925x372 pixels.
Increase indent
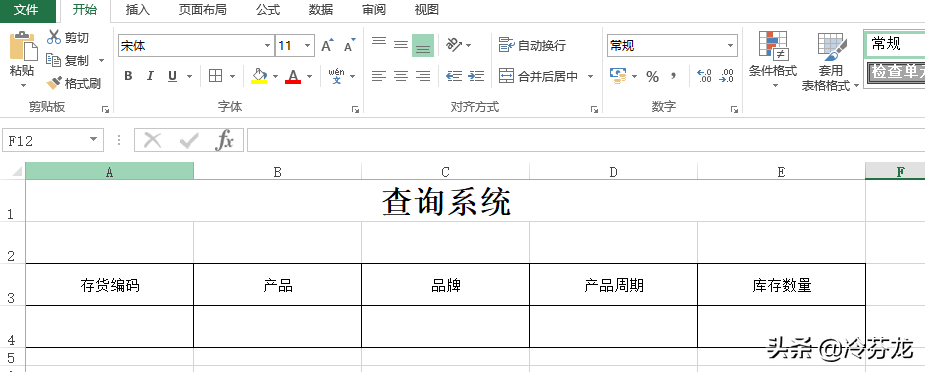(x=476, y=76)
